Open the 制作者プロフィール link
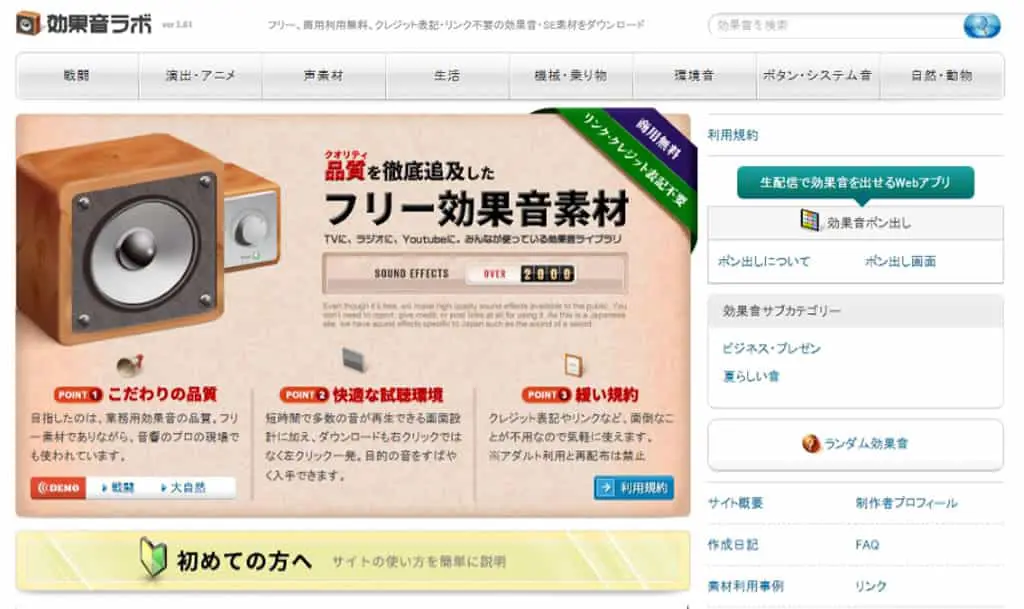1024x609 pixels. 906,503
